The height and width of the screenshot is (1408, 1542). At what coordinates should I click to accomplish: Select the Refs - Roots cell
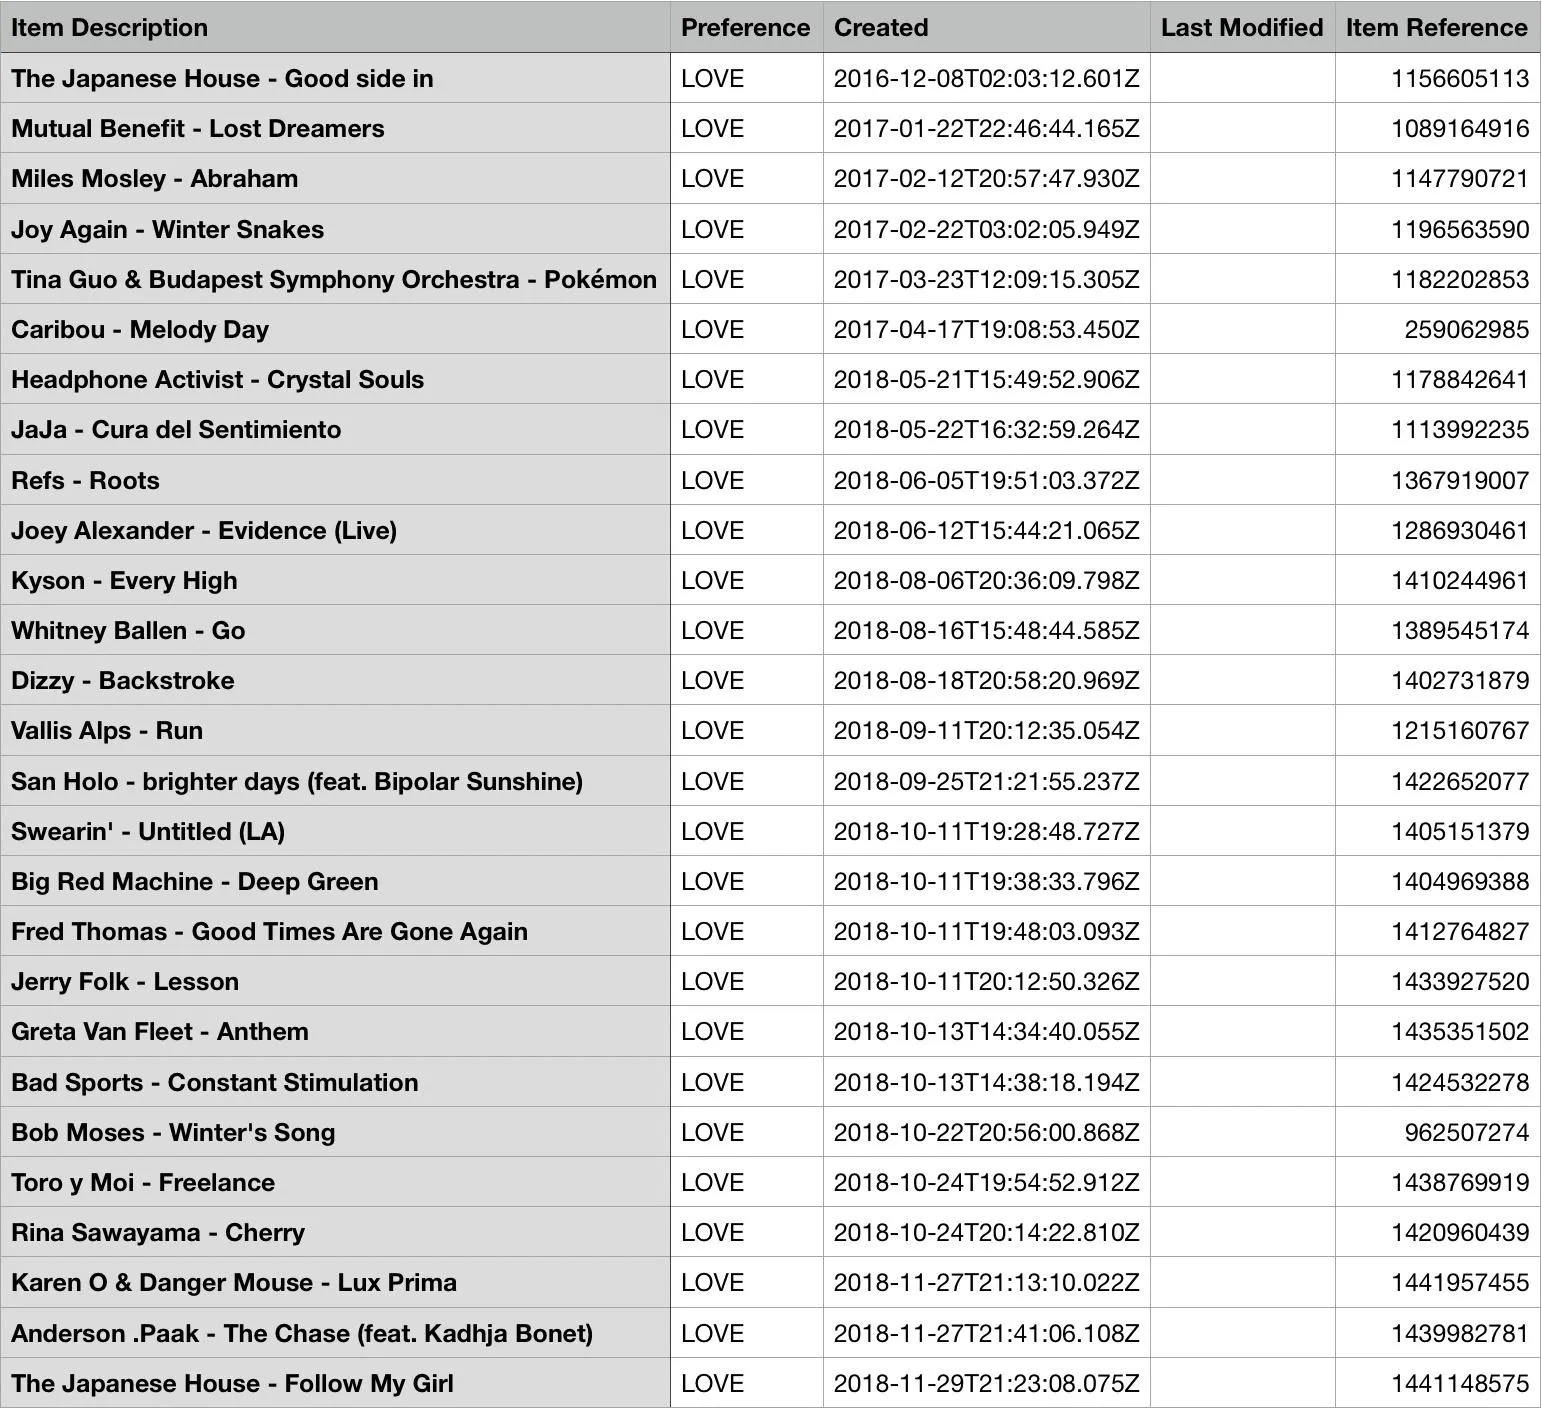(335, 480)
